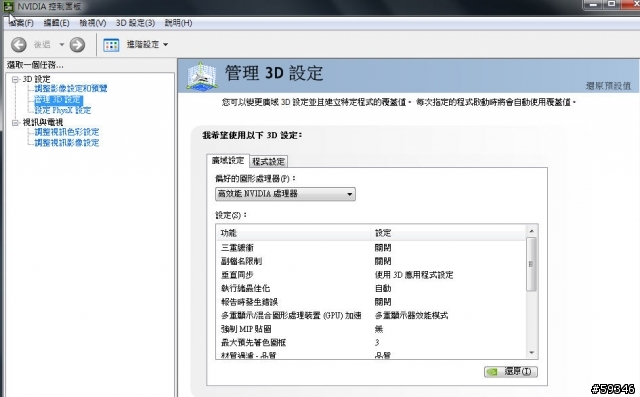This screenshot has width=640, height=397.
Task: Click the 自動 setting value
Action: pyautogui.click(x=383, y=288)
